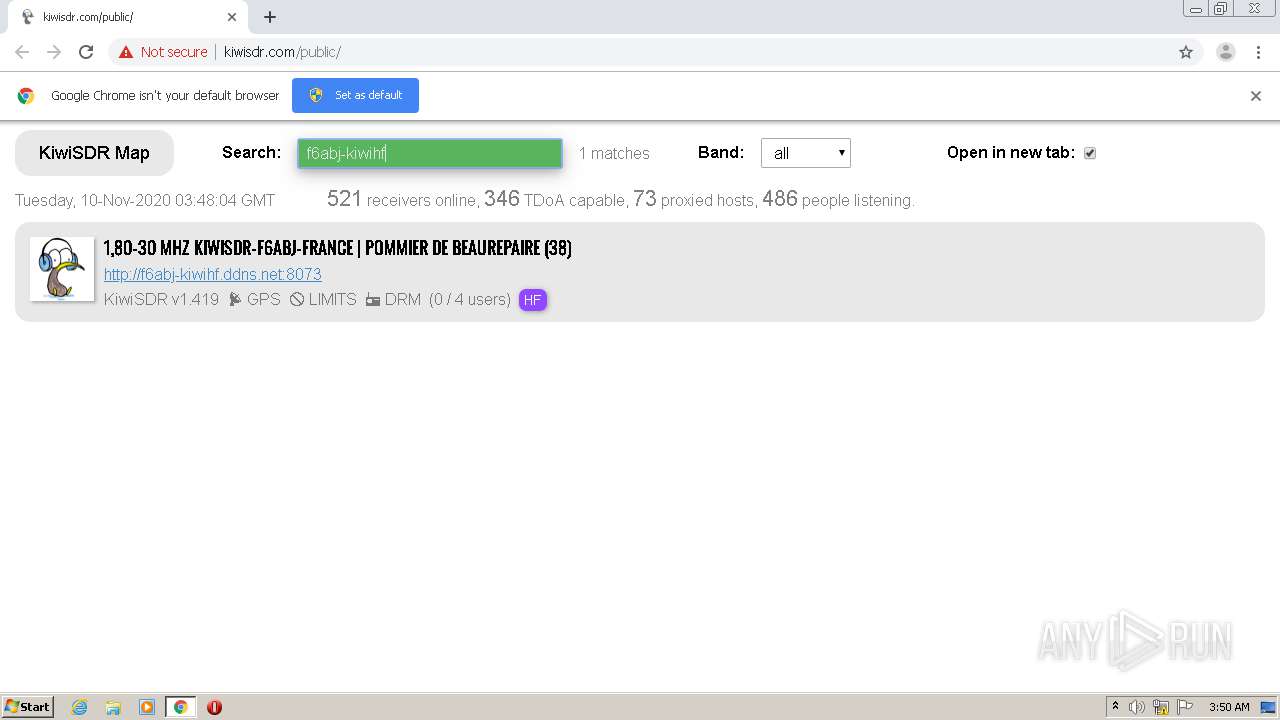Toggle the Open in new tab checkbox
Viewport: 1280px width, 720px height.
pyautogui.click(x=1090, y=153)
